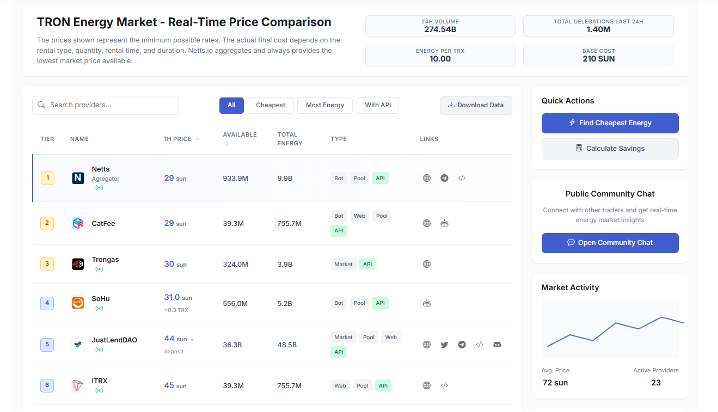The height and width of the screenshot is (412, 718).
Task: Open JustLendDAO Discord link icon
Action: coord(497,344)
